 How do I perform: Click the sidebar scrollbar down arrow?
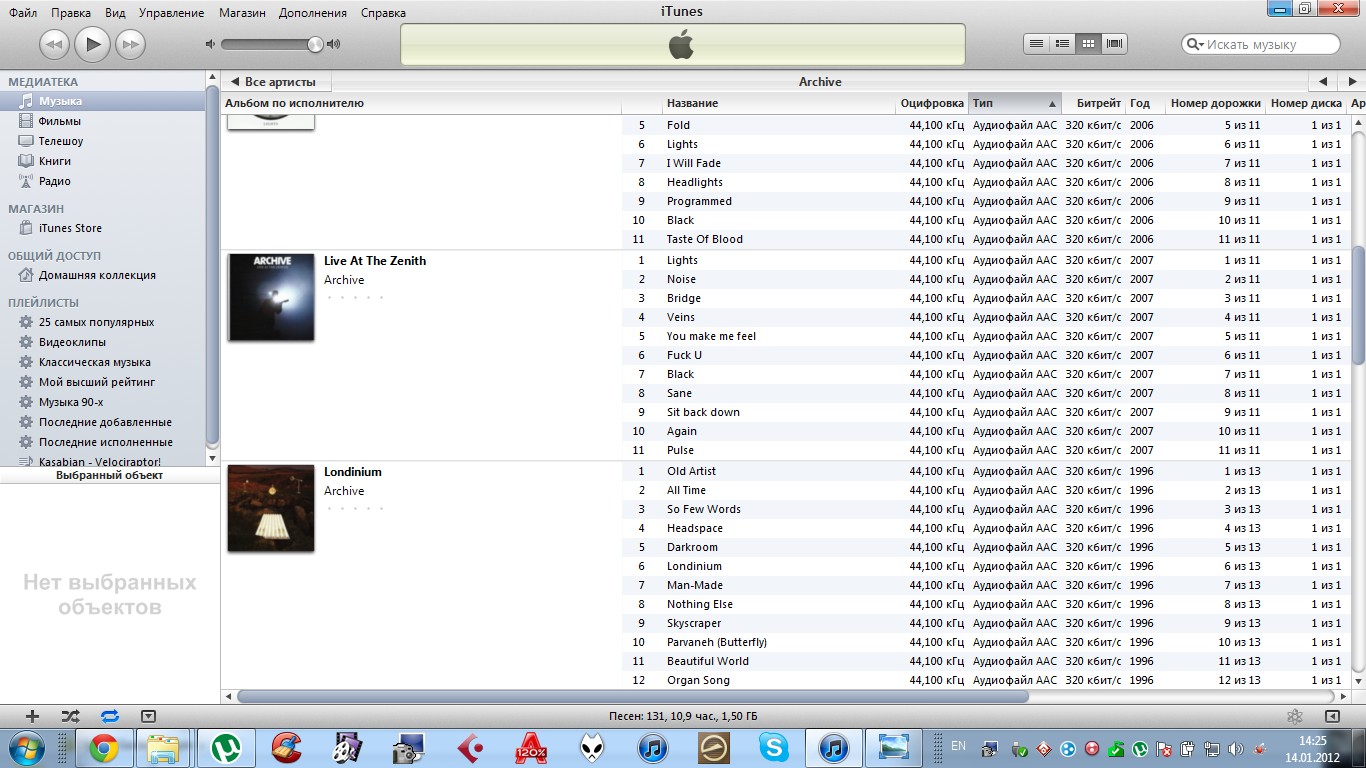coord(212,458)
